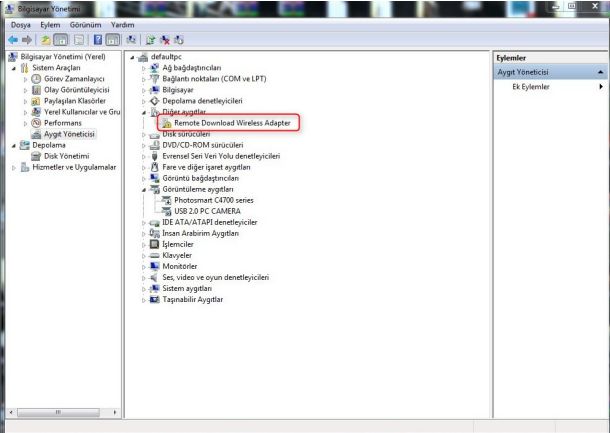Open the Görünüm menu
610x433 pixels.
coord(86,24)
